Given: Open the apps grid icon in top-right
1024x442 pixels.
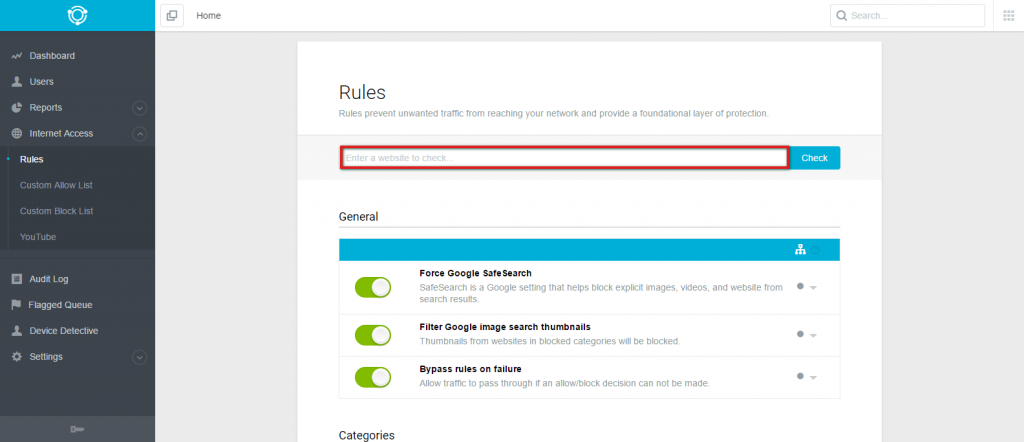Looking at the screenshot, I should [x=1008, y=16].
